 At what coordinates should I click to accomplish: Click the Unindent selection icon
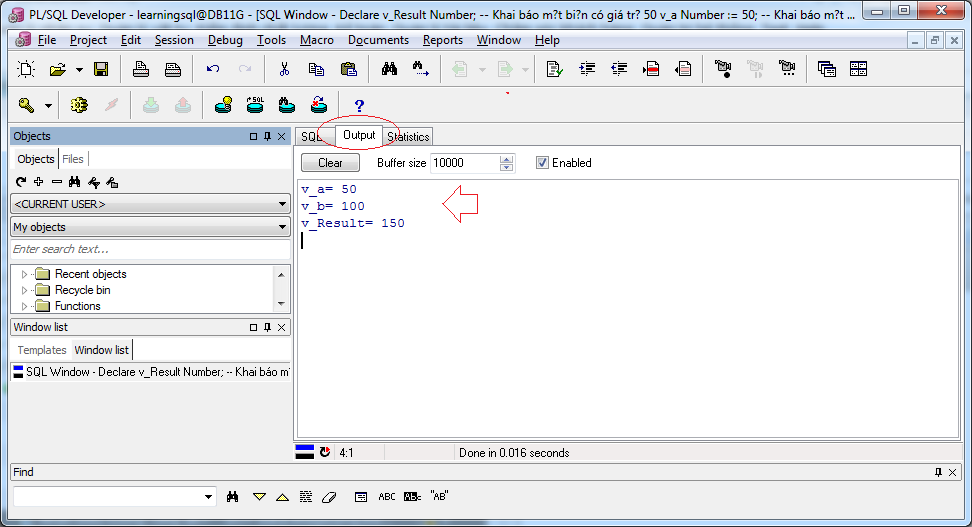tap(619, 69)
